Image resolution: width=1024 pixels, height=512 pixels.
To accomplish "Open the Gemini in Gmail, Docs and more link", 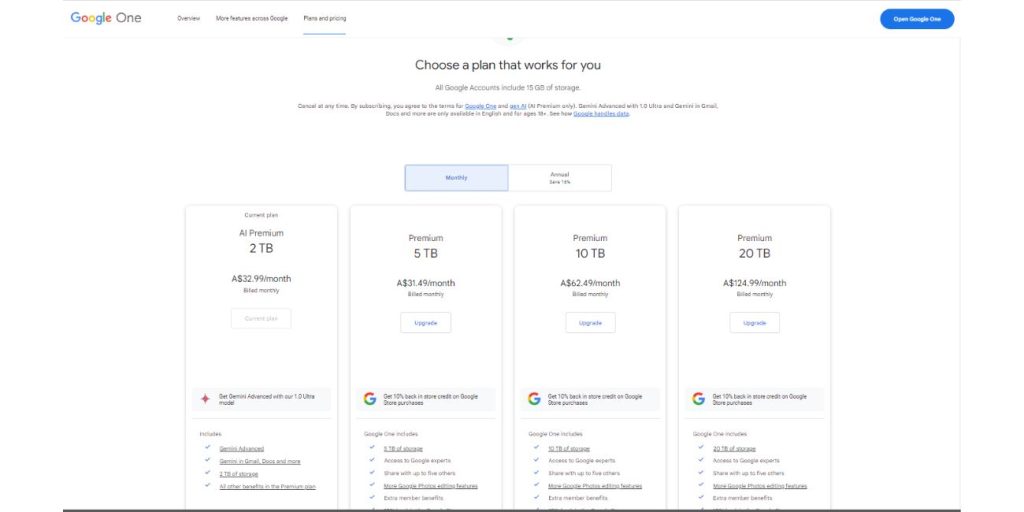I will click(260, 461).
